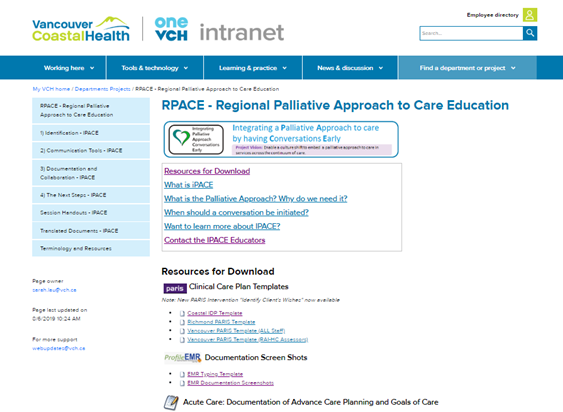The width and height of the screenshot is (563, 412).
Task: Click the Documentation Screen Shots heading
Action: pyautogui.click(x=256, y=357)
